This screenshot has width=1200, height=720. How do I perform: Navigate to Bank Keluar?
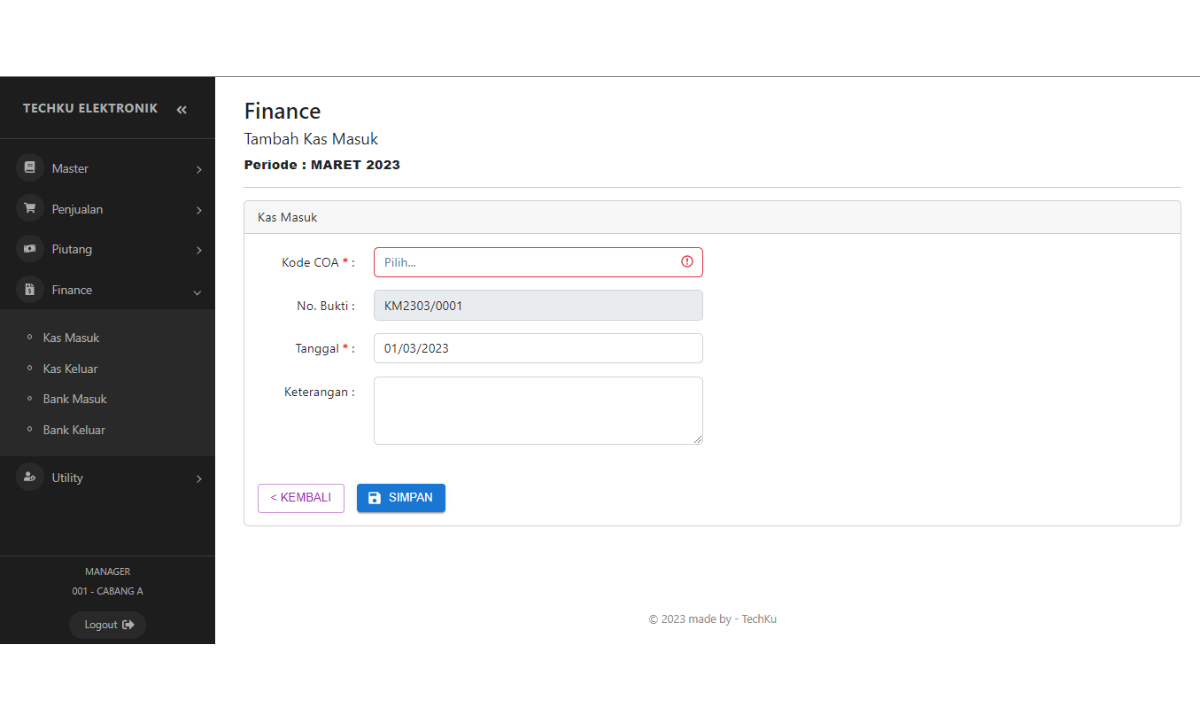(74, 430)
